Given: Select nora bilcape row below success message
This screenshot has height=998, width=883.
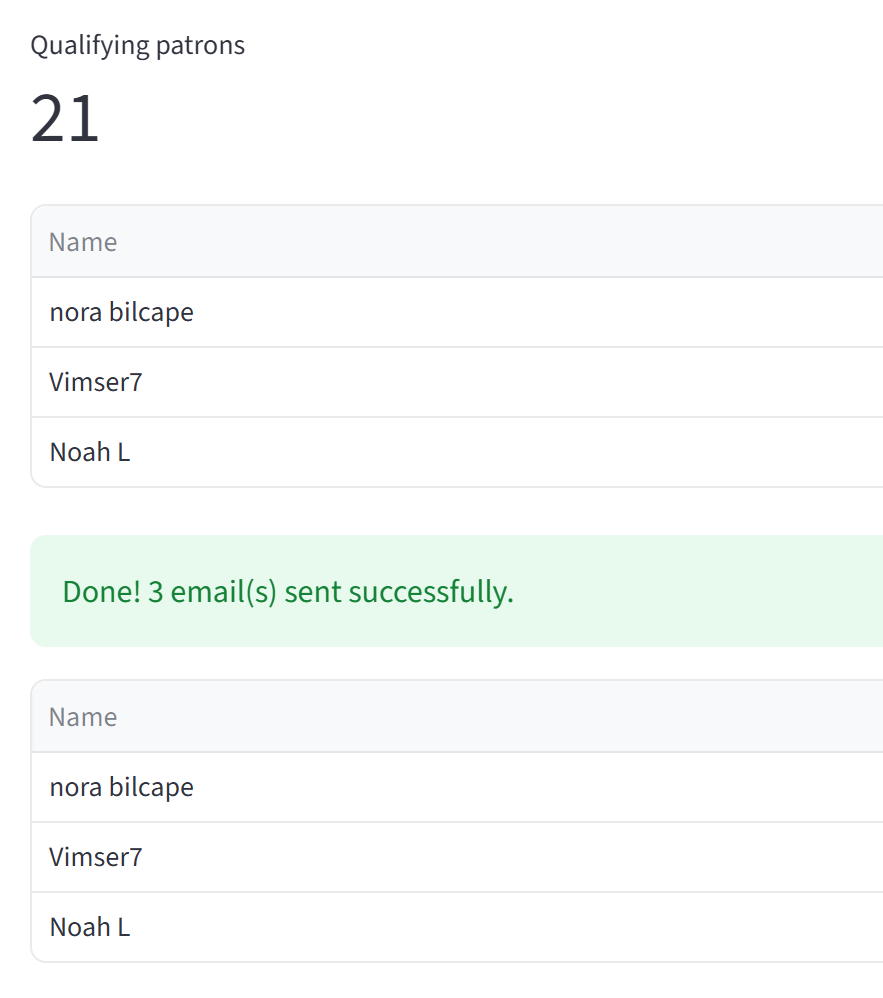Looking at the screenshot, I should tap(457, 787).
